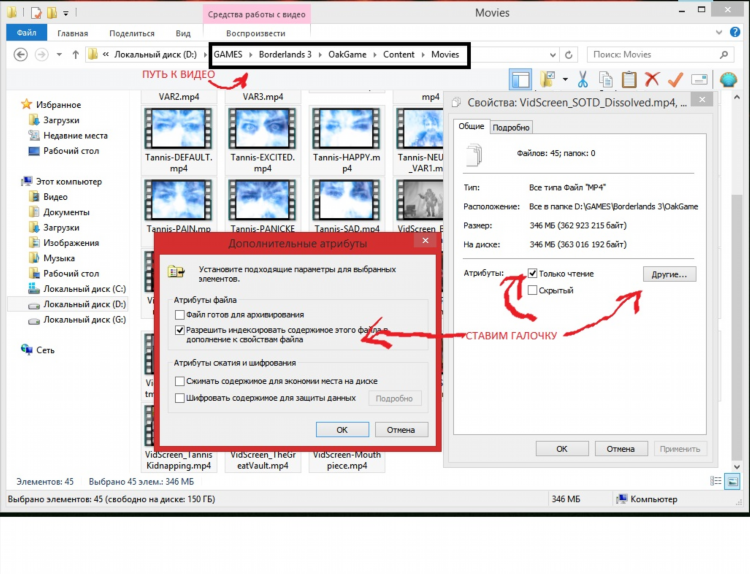Select Локальный диск (C:) in sidebar
The width and height of the screenshot is (750, 574).
coord(85,288)
